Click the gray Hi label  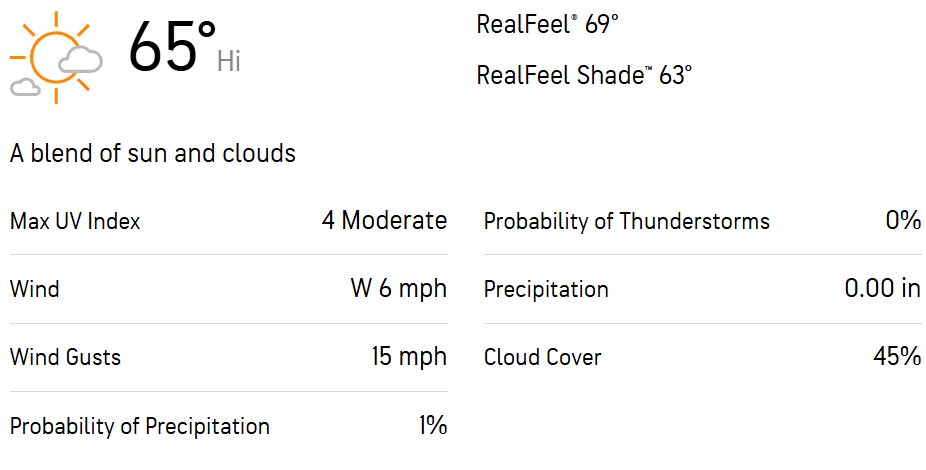[x=229, y=61]
